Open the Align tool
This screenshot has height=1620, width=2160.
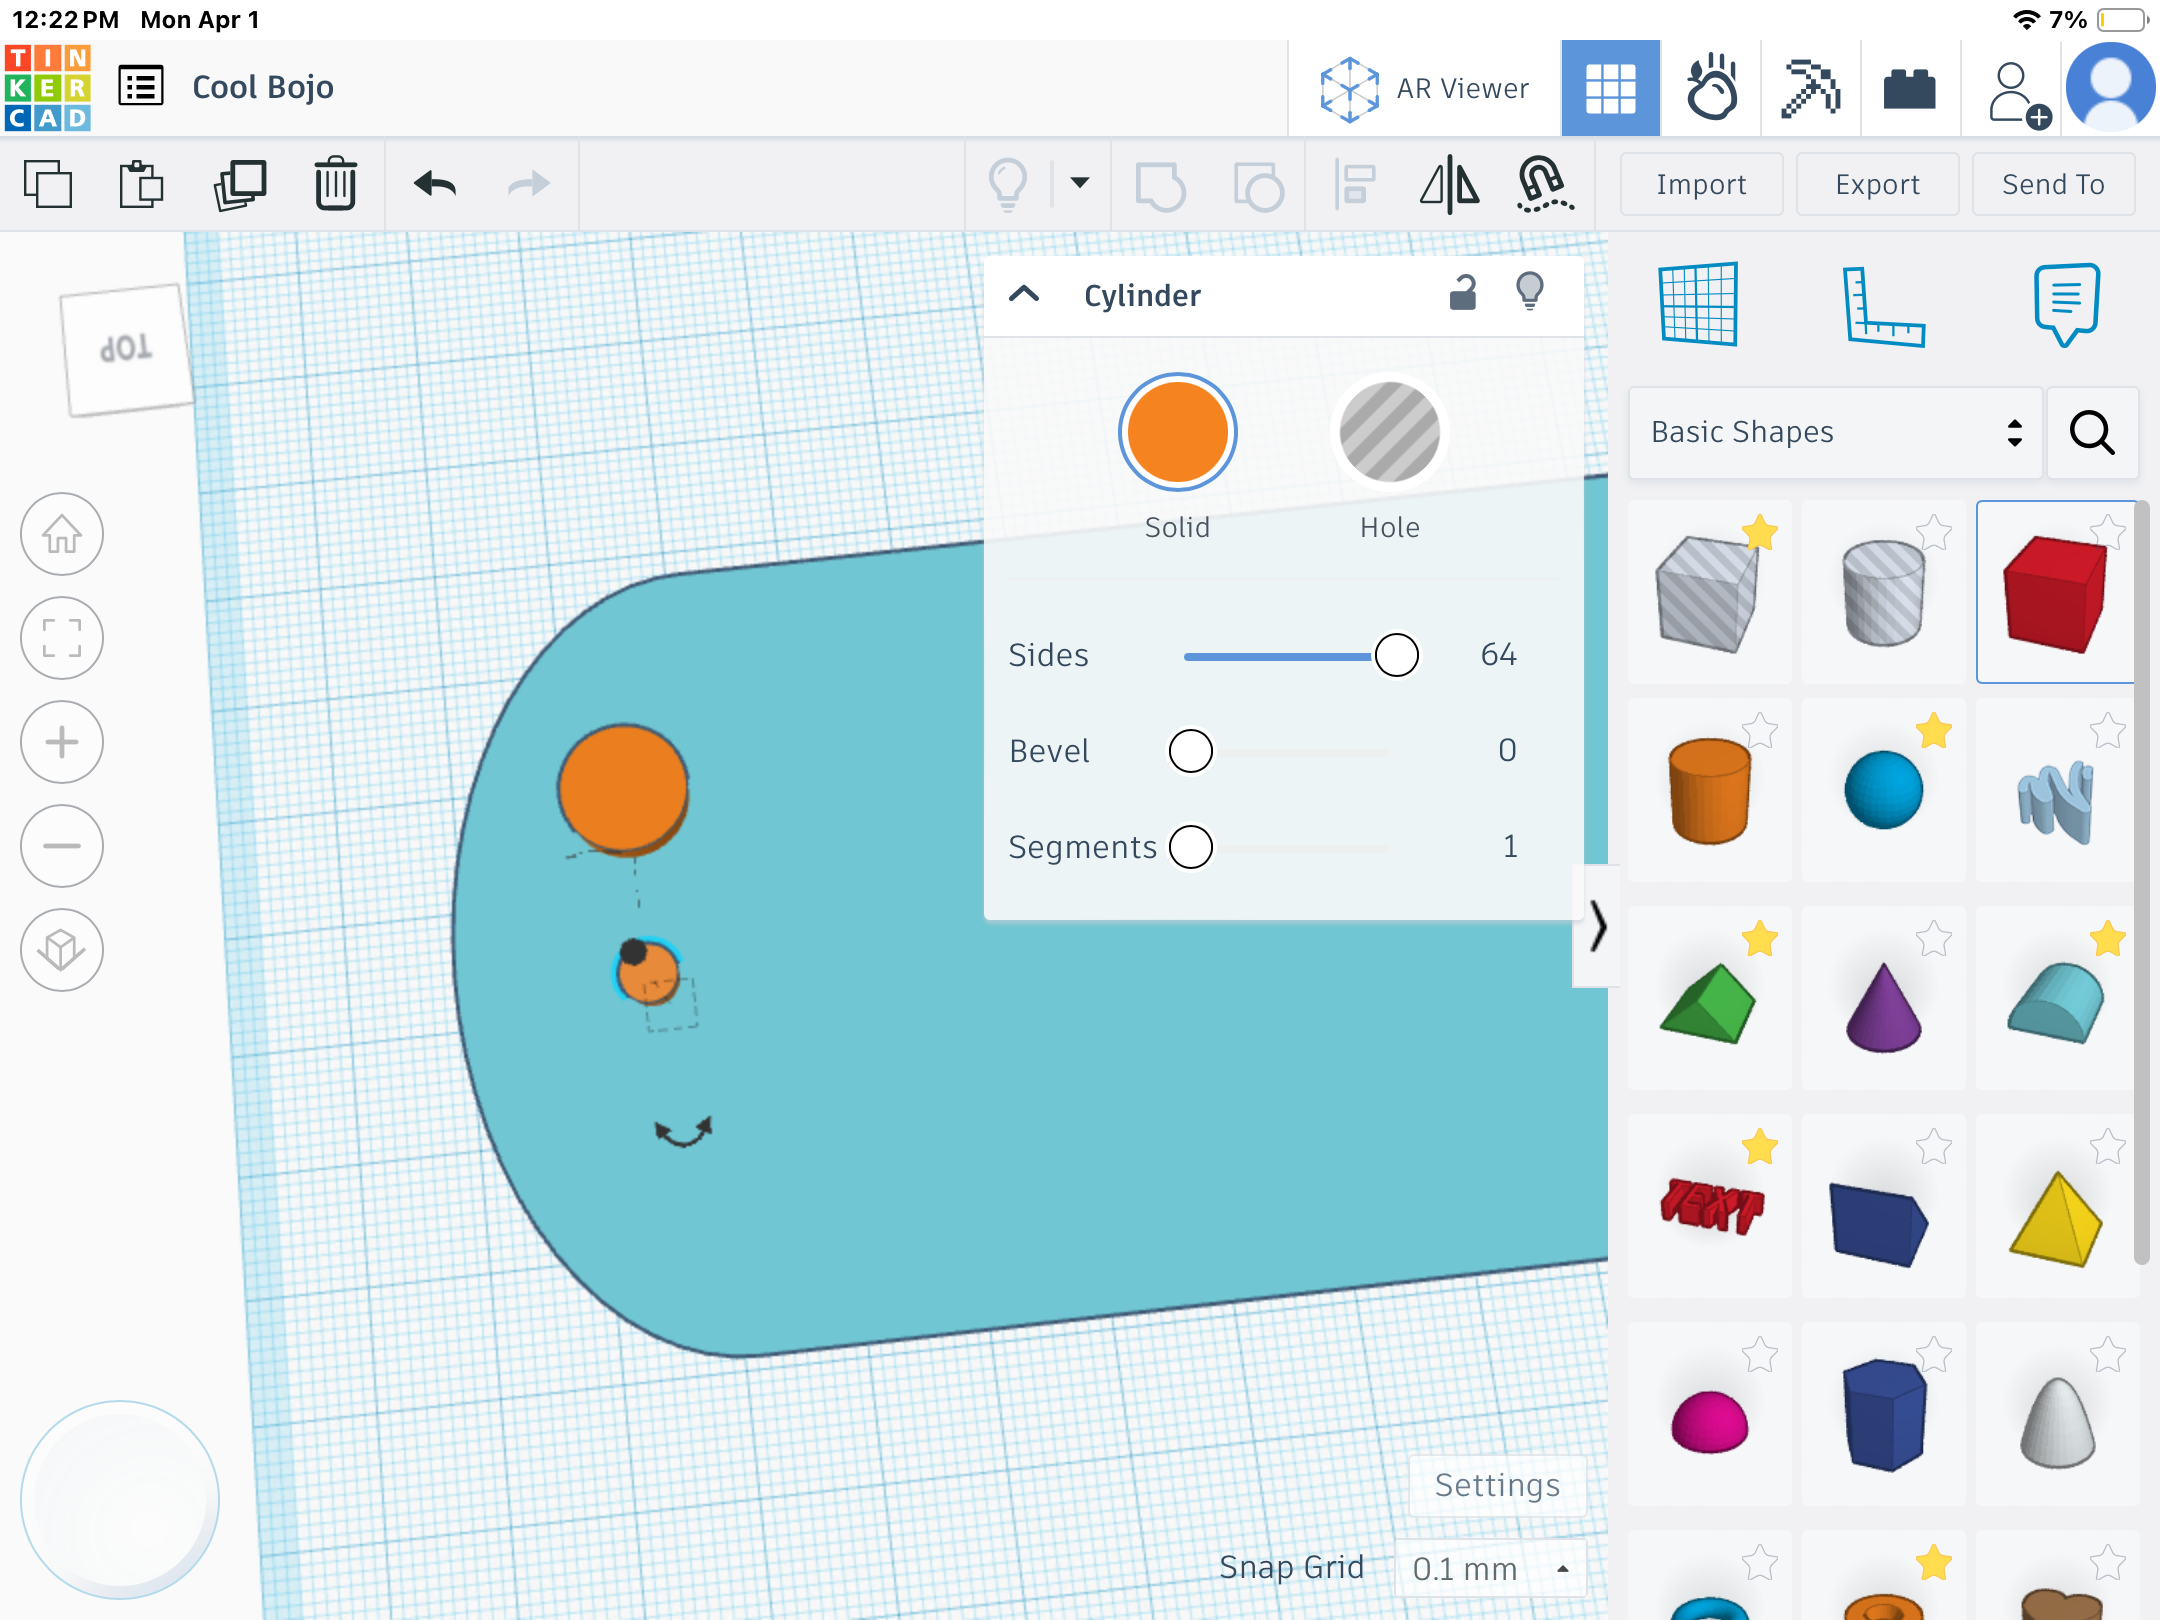click(1356, 184)
